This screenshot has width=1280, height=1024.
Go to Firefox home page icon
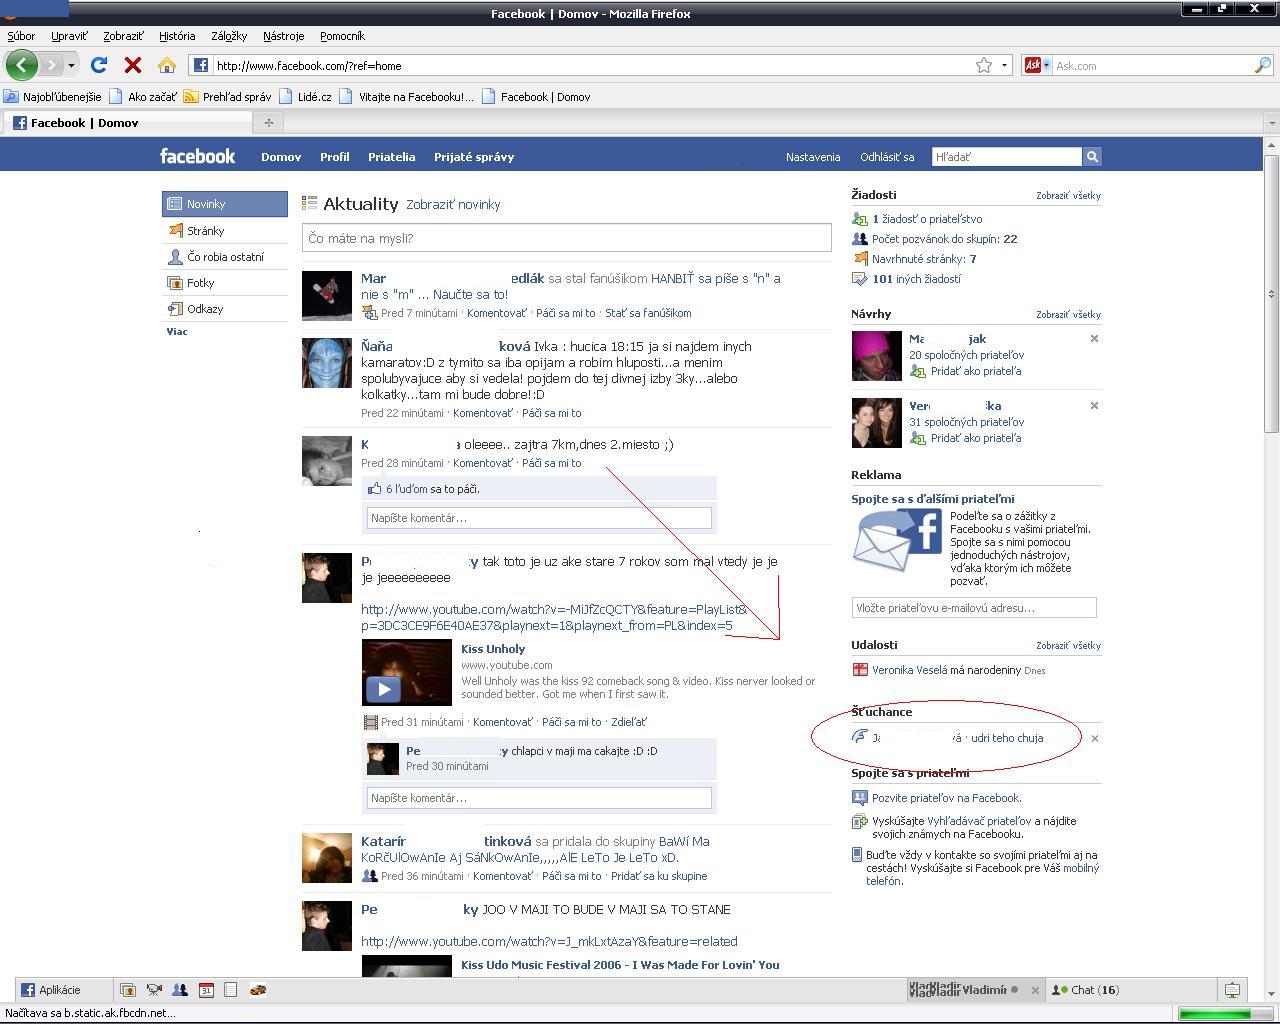167,65
